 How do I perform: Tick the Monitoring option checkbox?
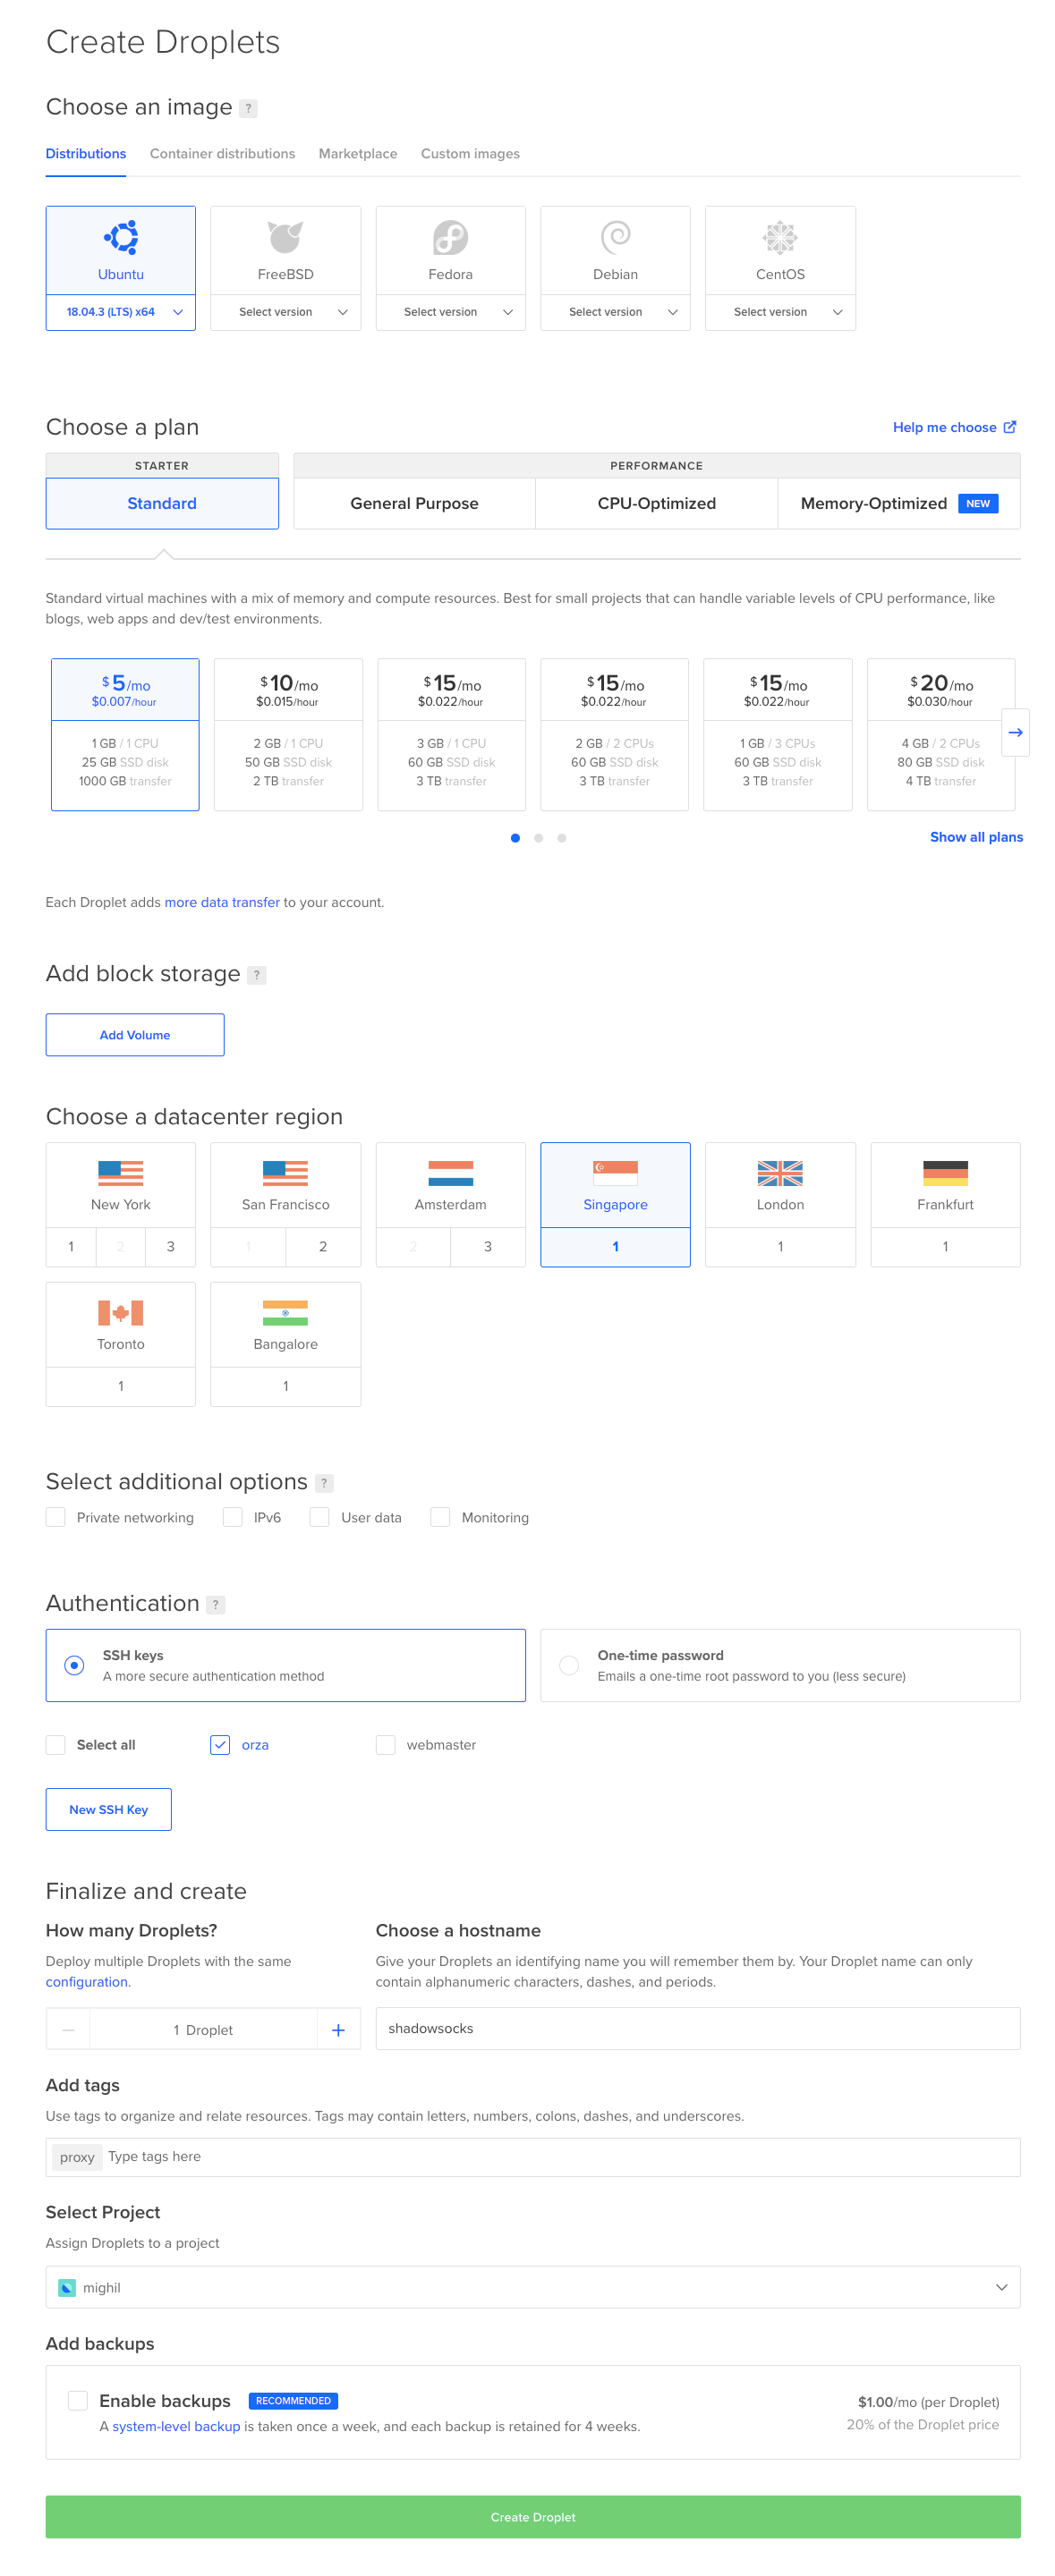440,1517
